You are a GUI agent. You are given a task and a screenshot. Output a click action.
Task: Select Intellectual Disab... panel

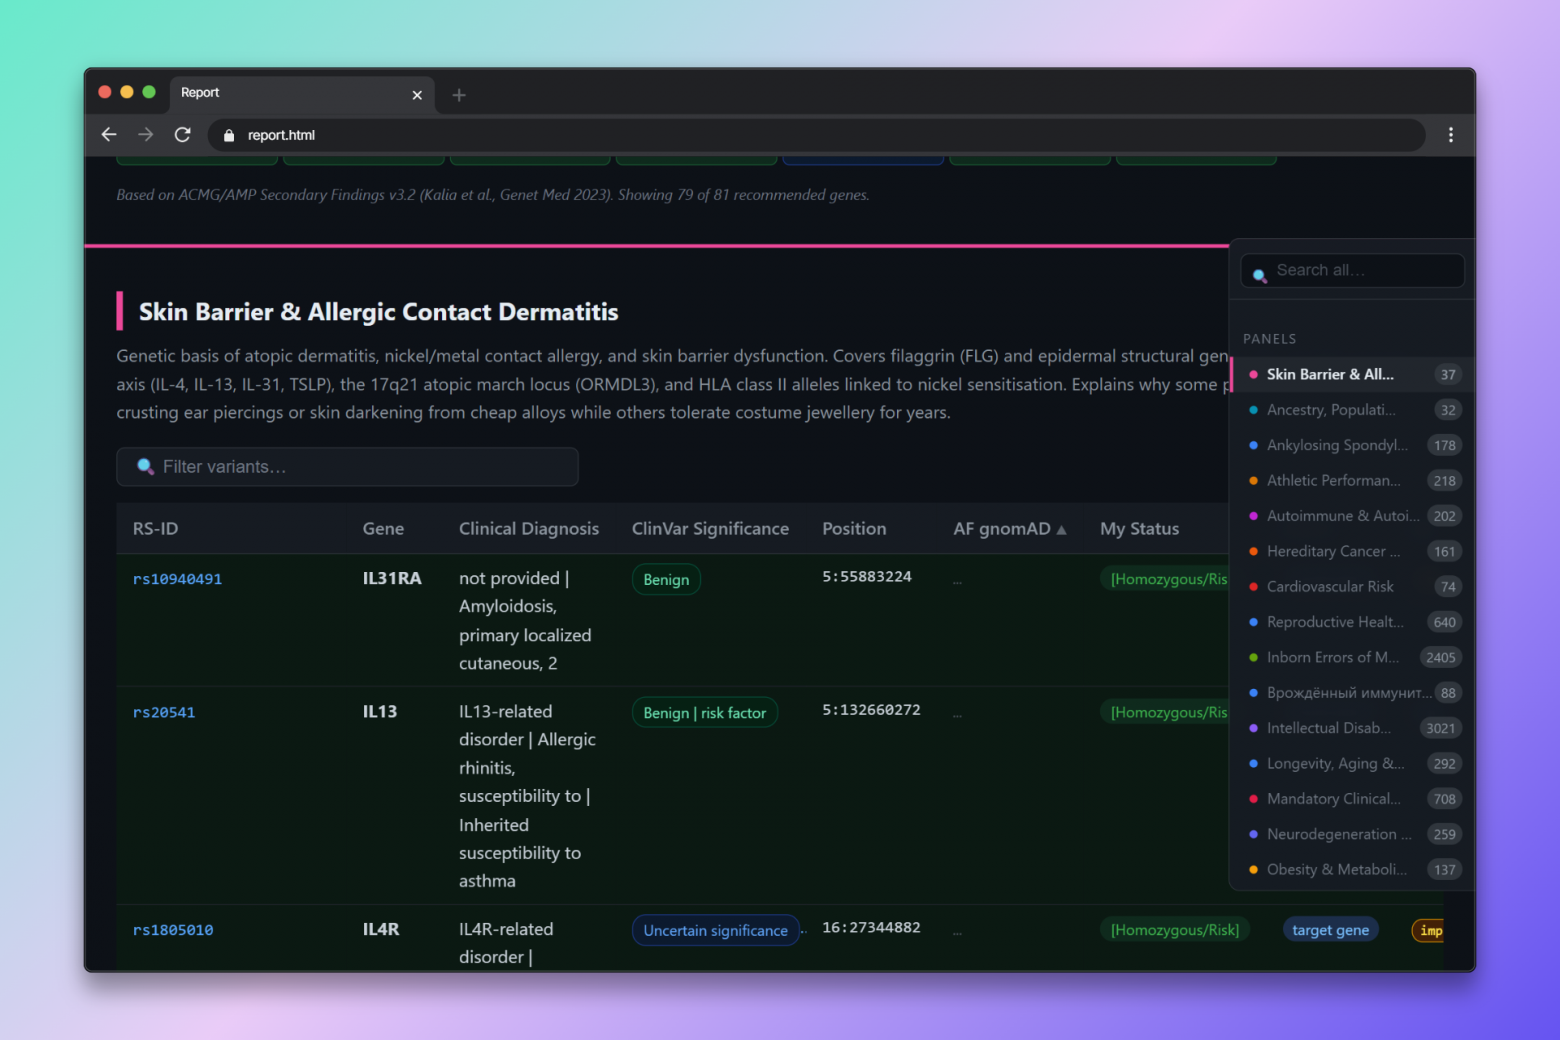[1352, 728]
